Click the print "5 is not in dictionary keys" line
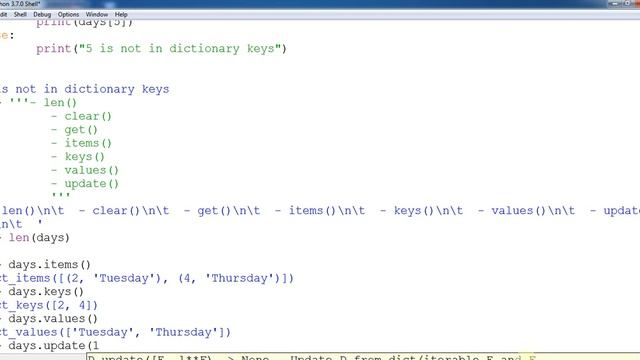The width and height of the screenshot is (640, 360). 161,49
